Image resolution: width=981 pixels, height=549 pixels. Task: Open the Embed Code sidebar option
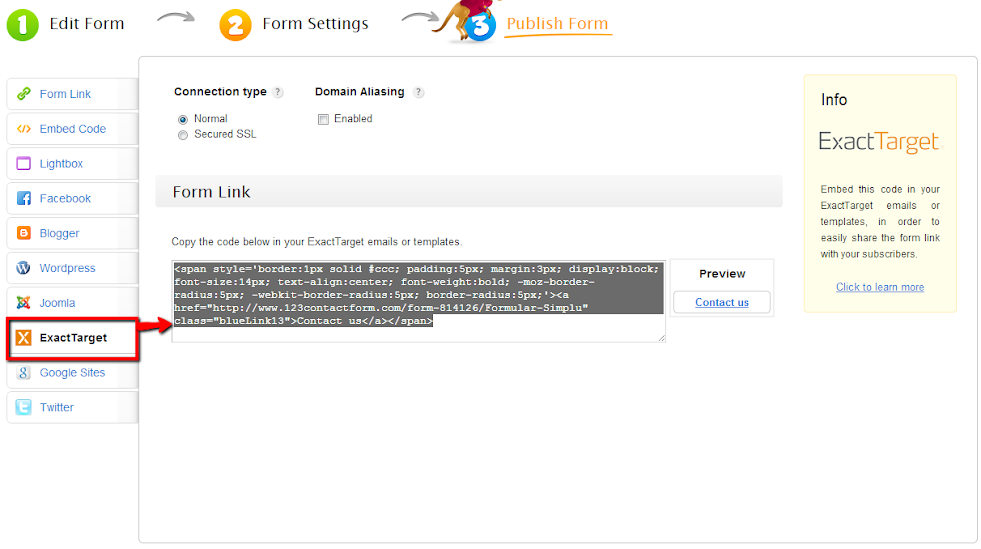tap(73, 129)
